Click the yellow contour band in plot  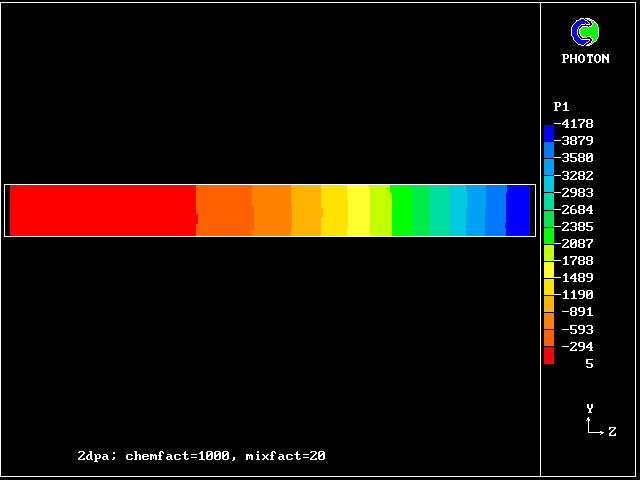click(x=358, y=210)
